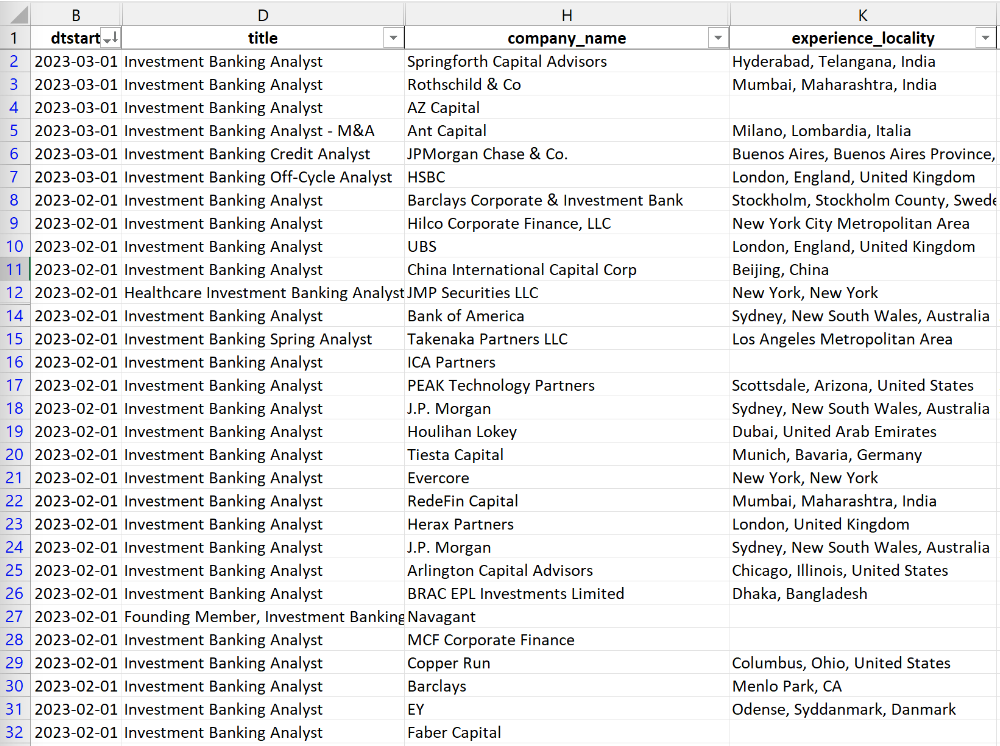
Task: Select cell 'Dhaka, Bangladesh'
Action: pos(863,594)
